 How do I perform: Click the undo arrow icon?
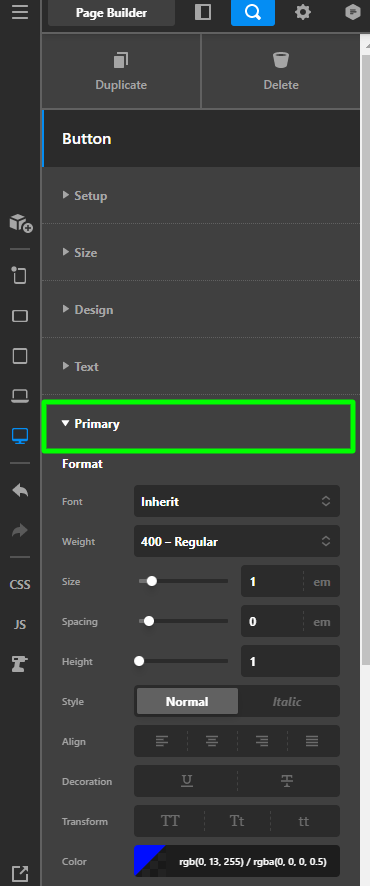pos(20,490)
